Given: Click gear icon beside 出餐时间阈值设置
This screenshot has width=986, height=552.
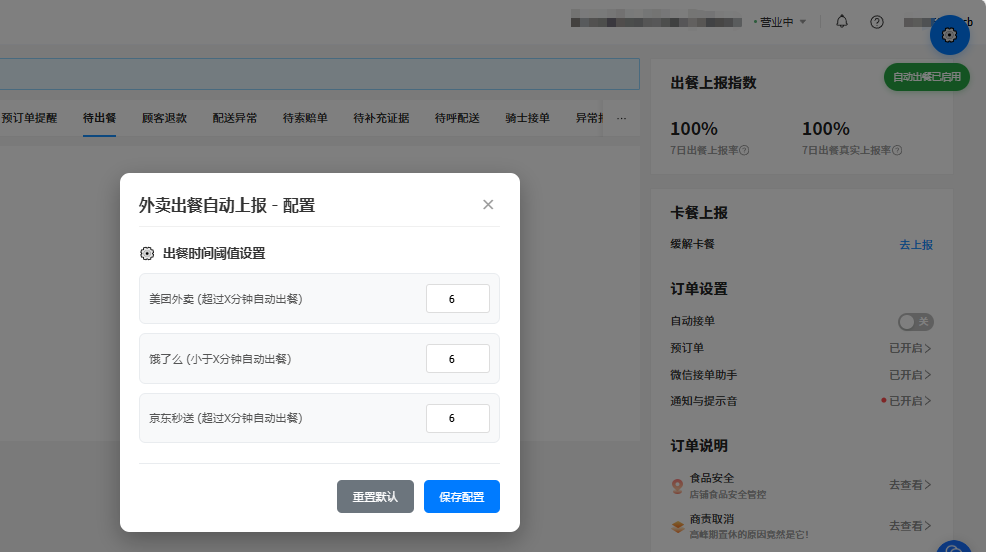Looking at the screenshot, I should [x=147, y=253].
